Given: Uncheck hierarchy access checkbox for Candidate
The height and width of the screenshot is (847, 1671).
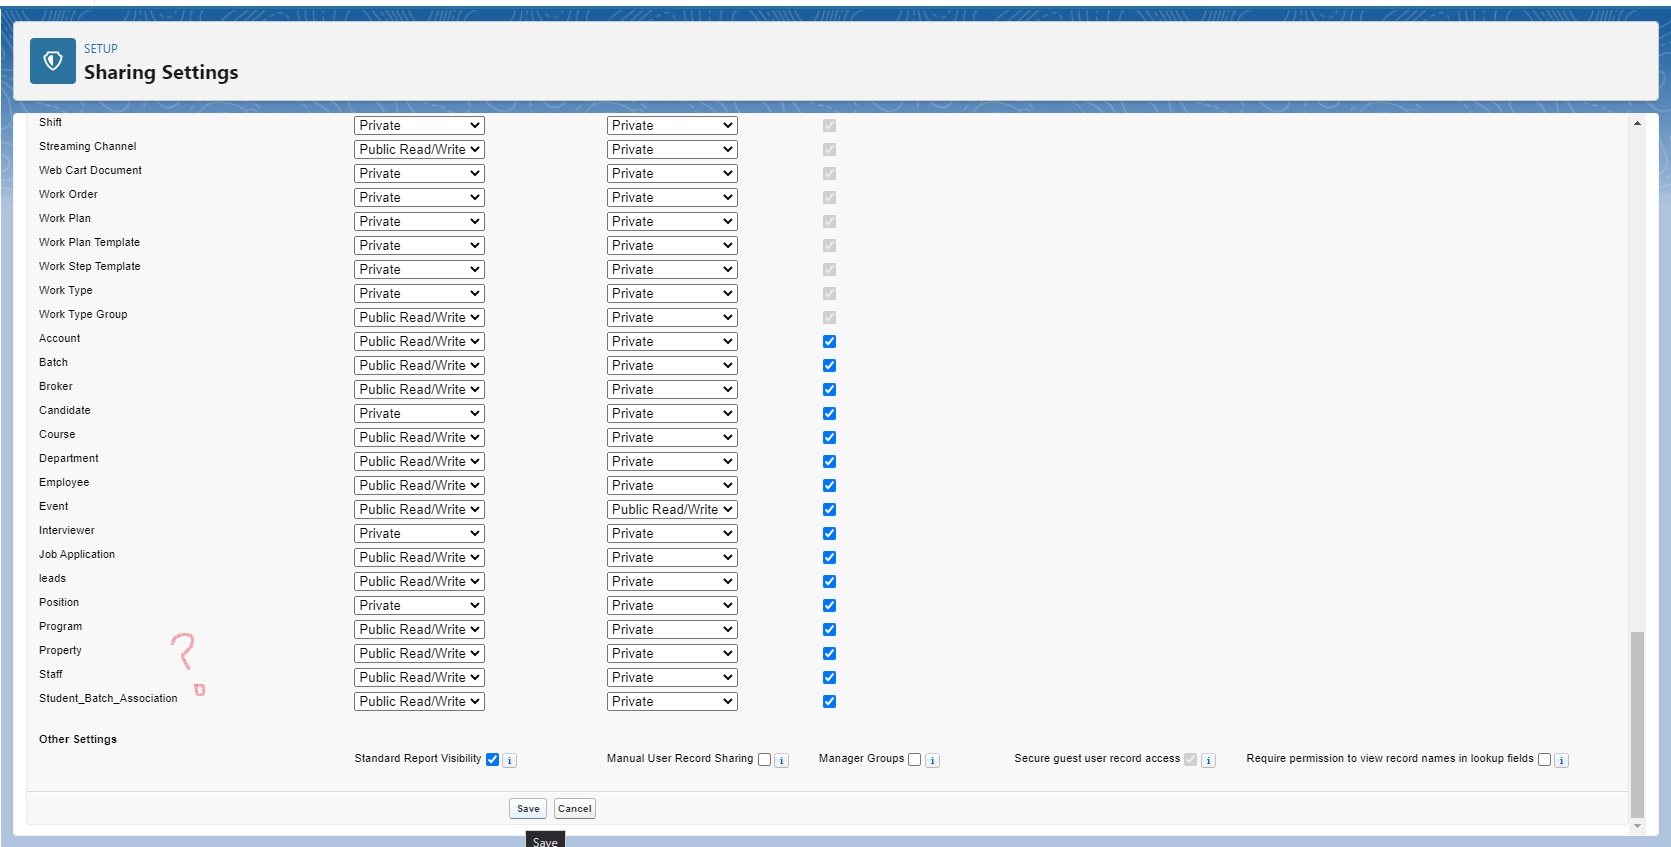Looking at the screenshot, I should pos(829,413).
